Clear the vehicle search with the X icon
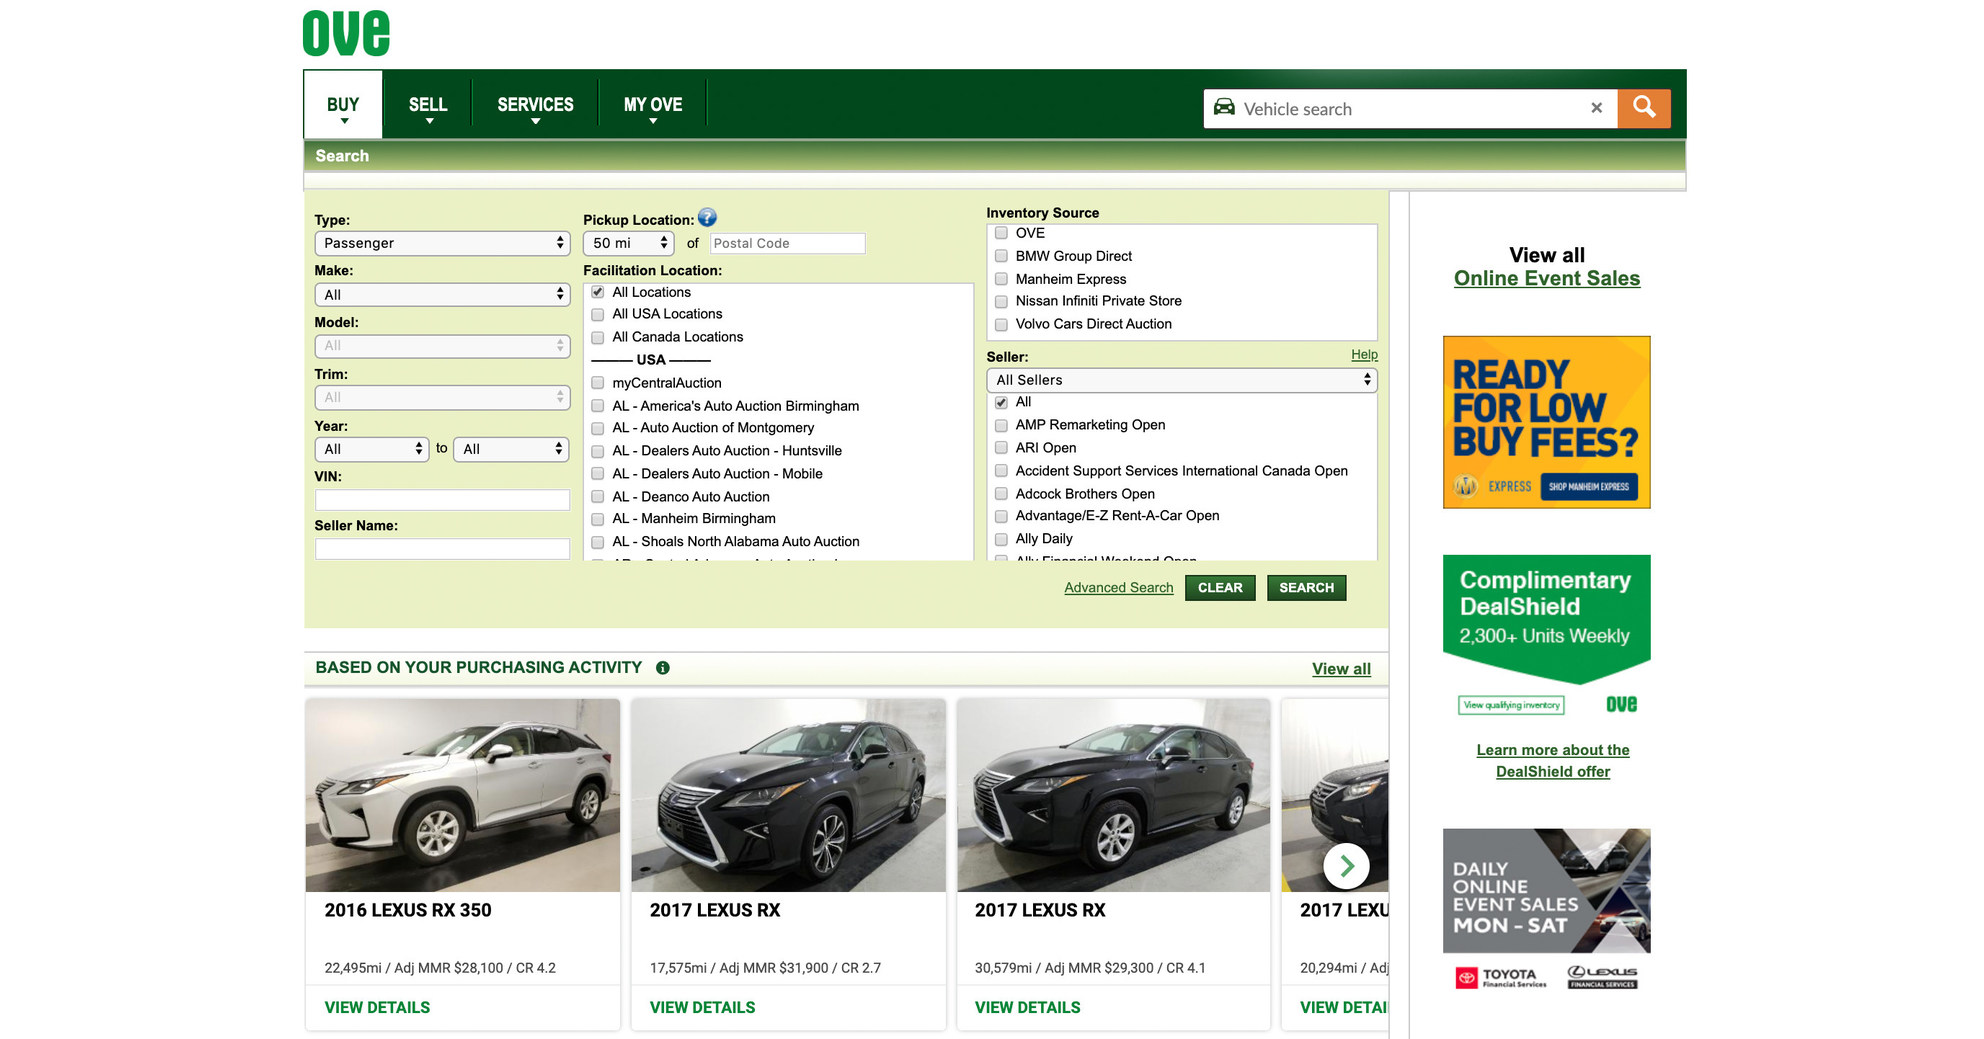The image size is (1984, 1039). [1597, 108]
